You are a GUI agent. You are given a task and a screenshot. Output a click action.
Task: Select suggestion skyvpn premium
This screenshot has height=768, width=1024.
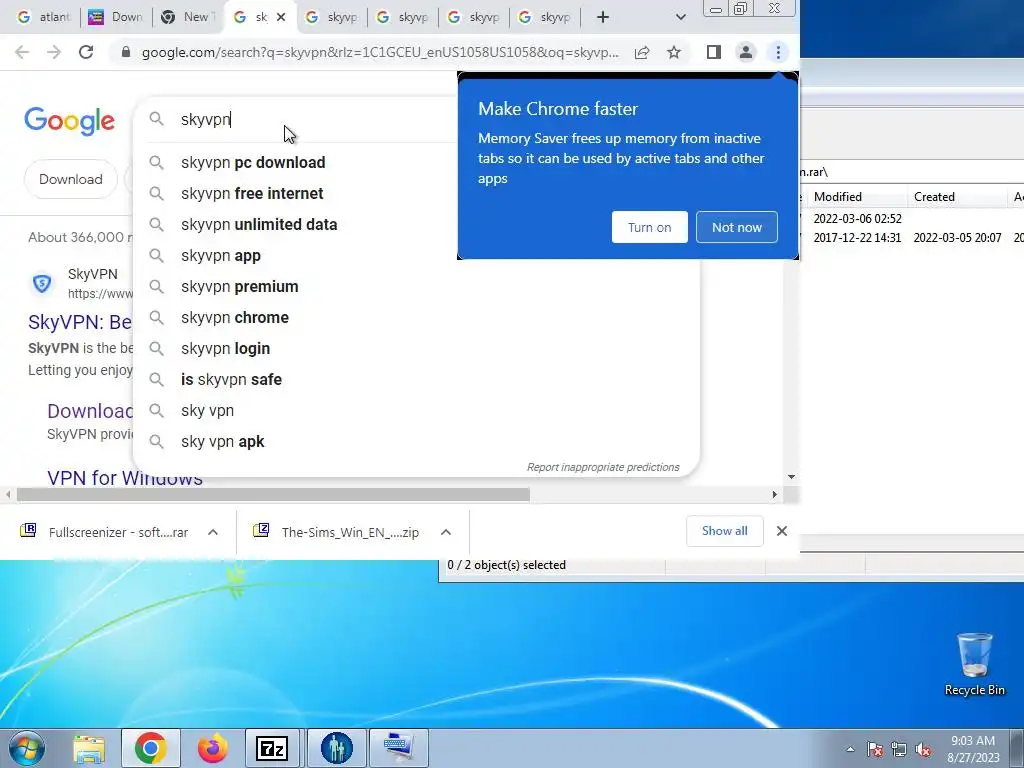pos(240,287)
